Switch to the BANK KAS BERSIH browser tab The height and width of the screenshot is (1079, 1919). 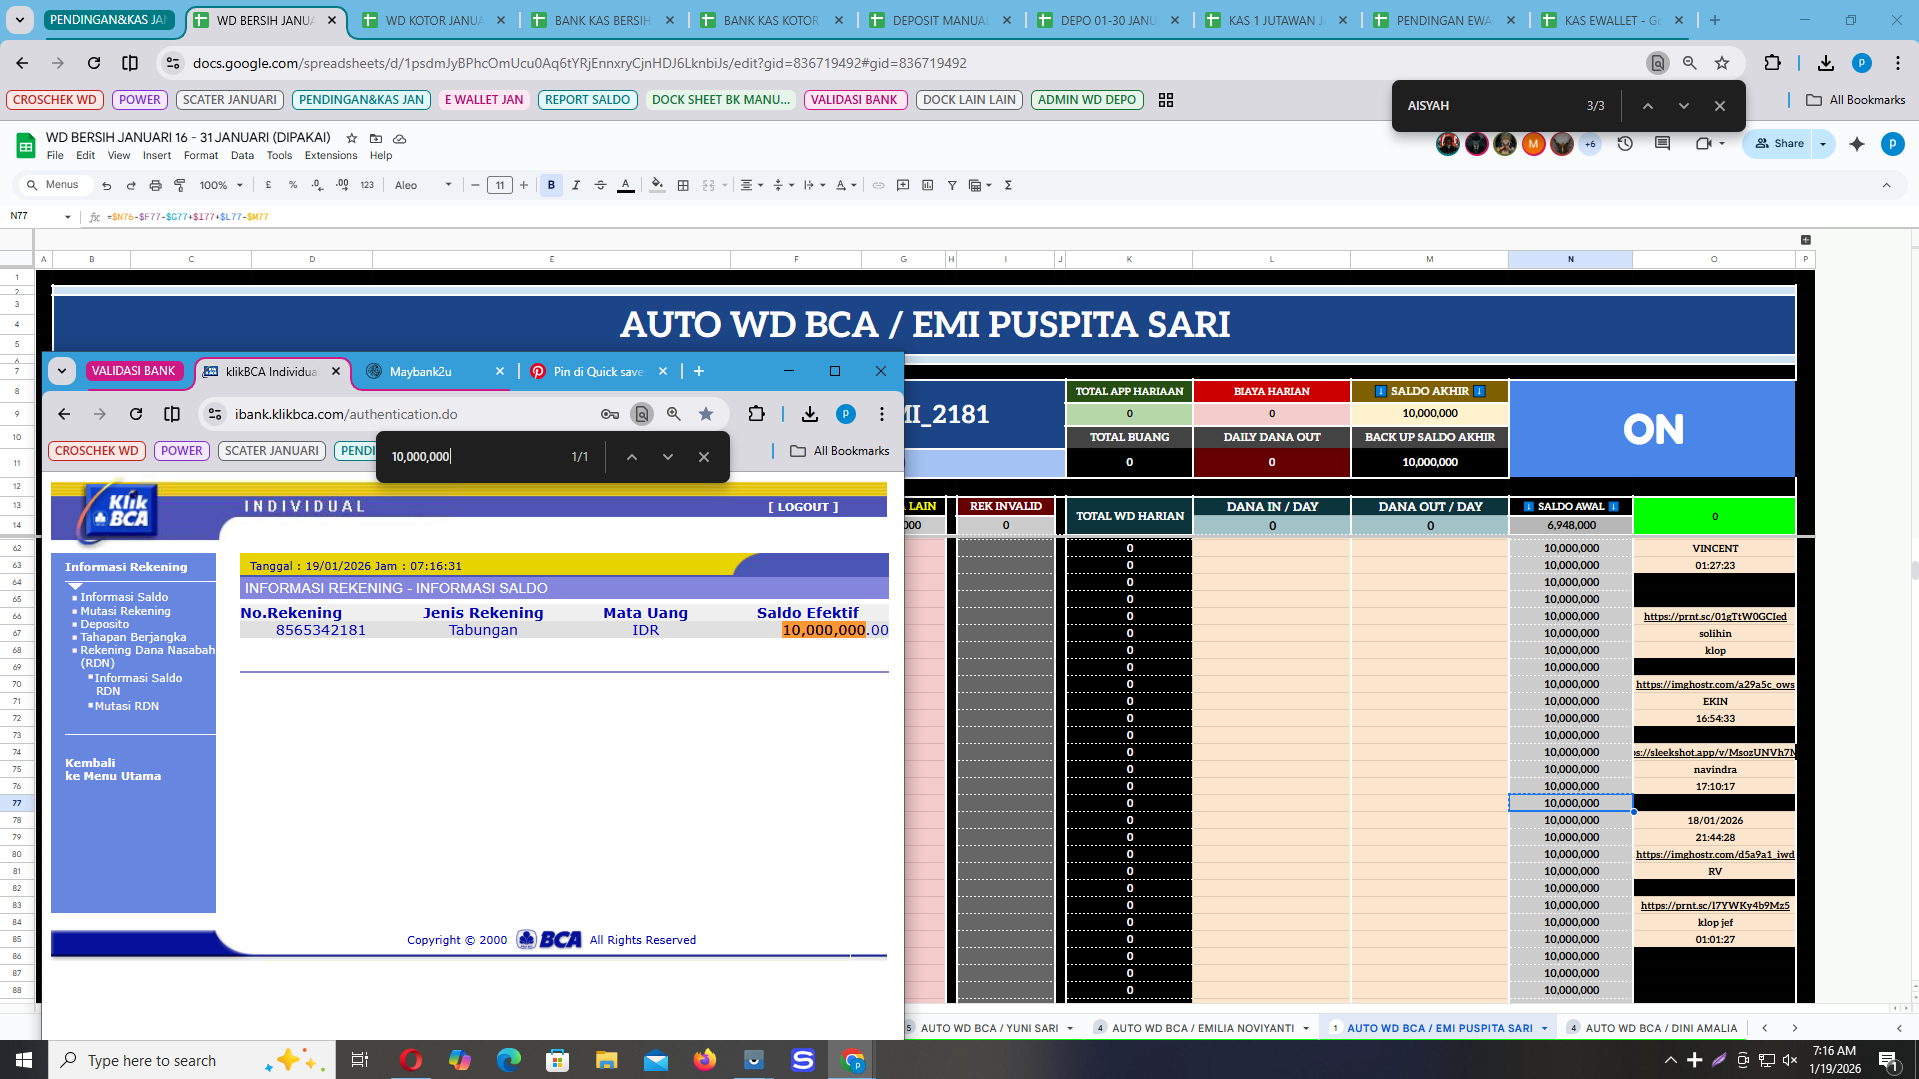click(604, 20)
